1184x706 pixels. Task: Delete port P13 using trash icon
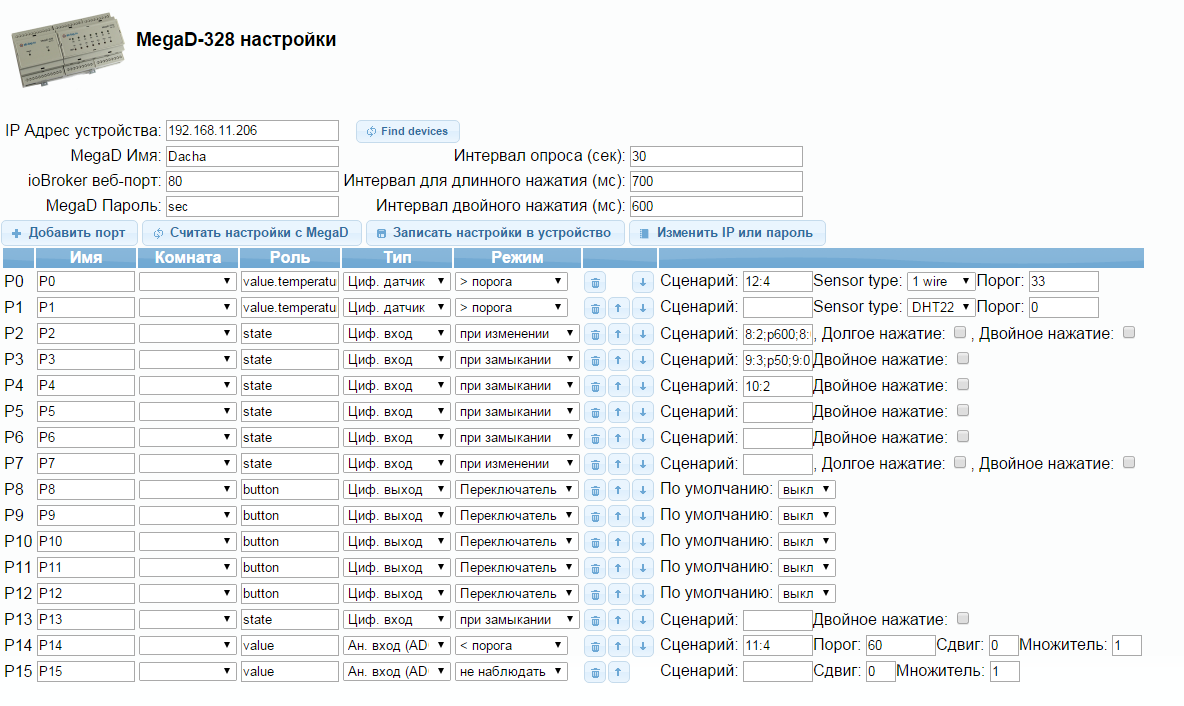595,620
